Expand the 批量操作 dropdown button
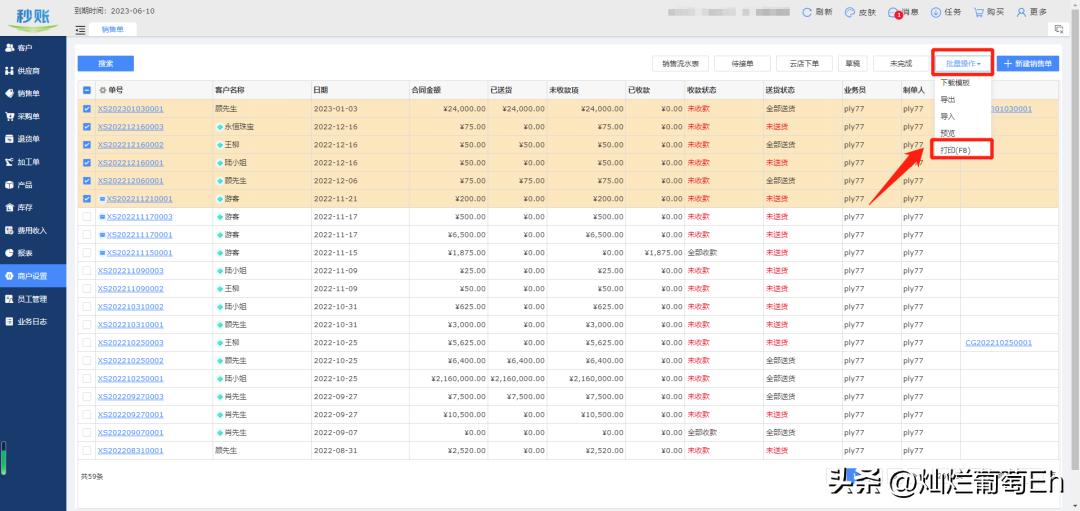Image resolution: width=1080 pixels, height=511 pixels. point(962,63)
